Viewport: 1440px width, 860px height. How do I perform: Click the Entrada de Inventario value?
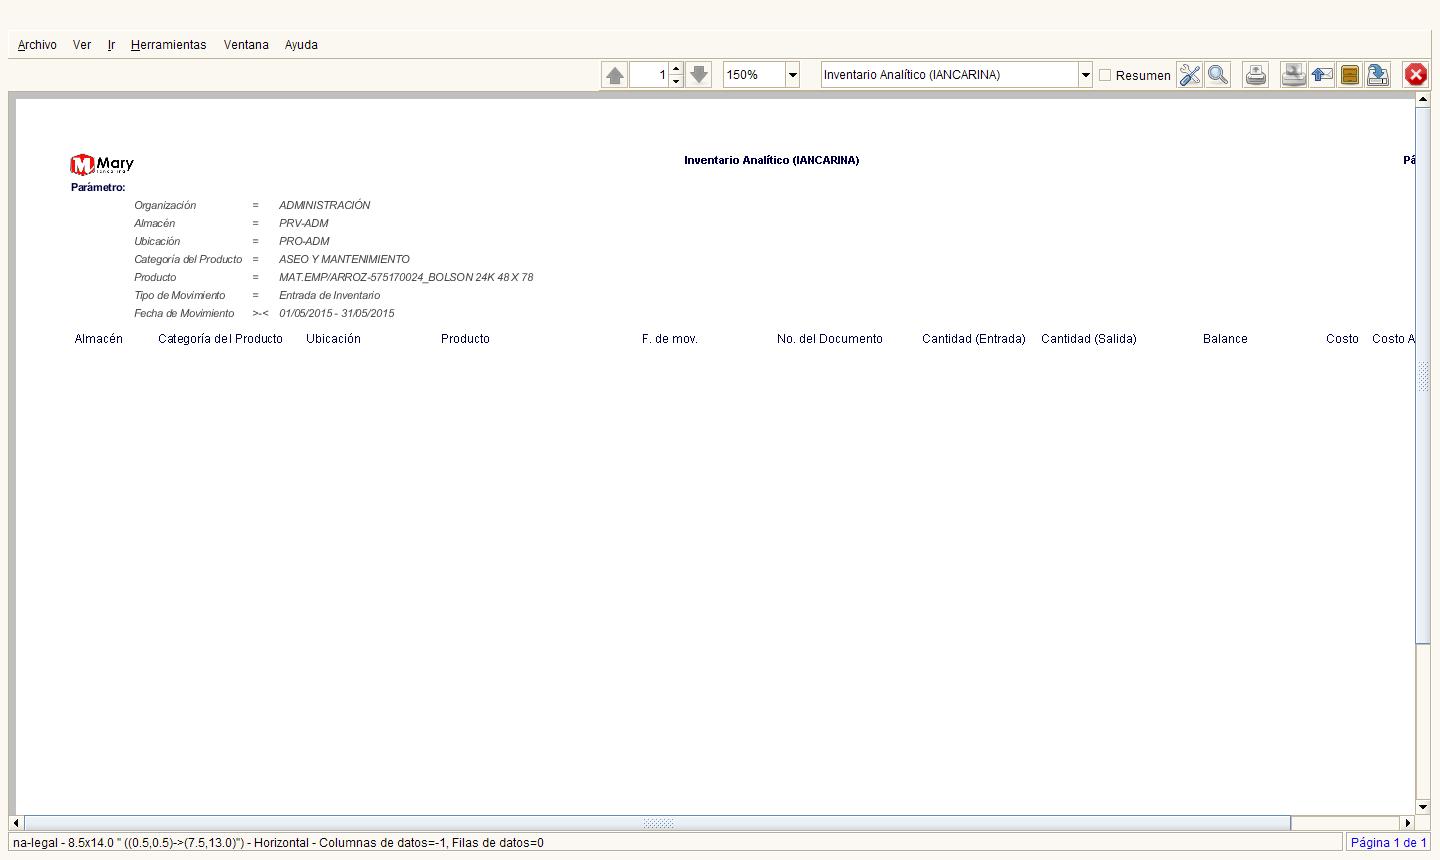pos(329,295)
